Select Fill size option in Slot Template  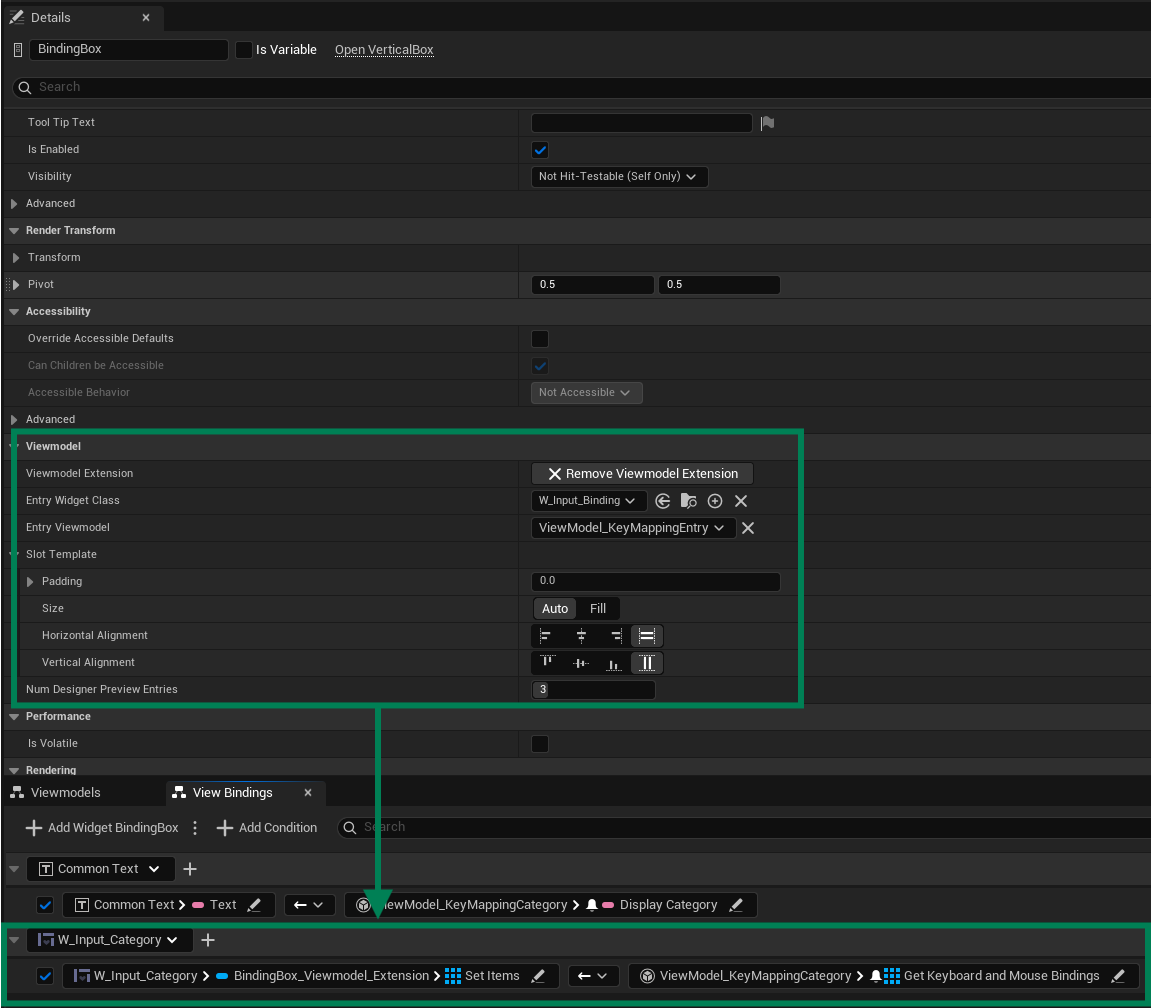coord(598,608)
